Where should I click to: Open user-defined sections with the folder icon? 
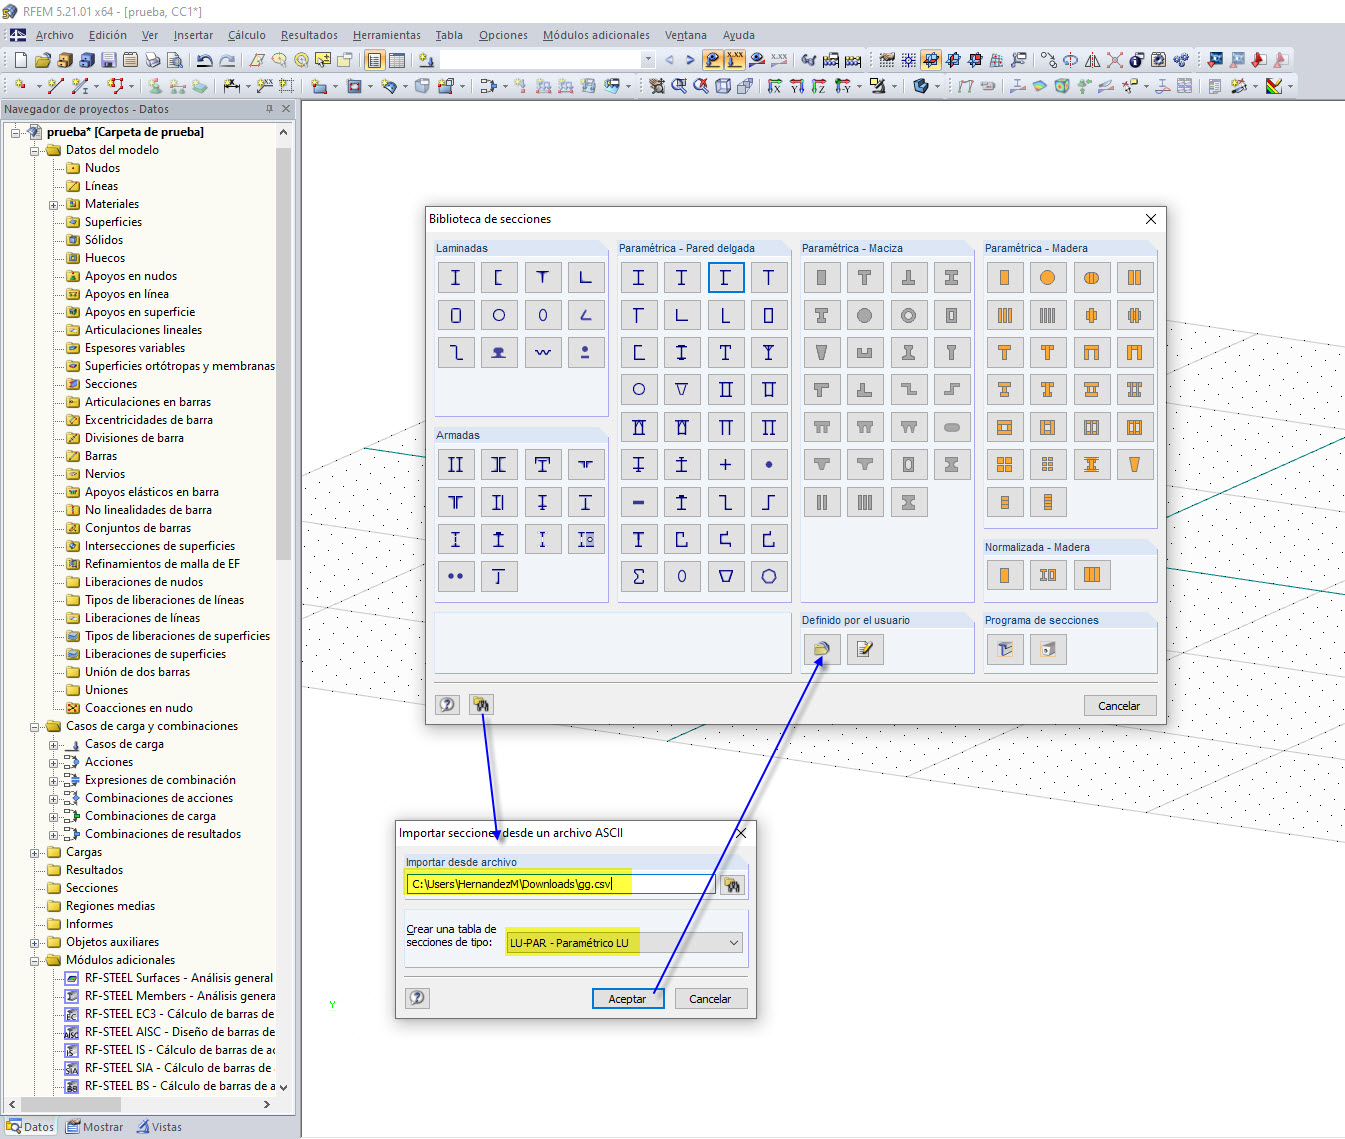821,650
